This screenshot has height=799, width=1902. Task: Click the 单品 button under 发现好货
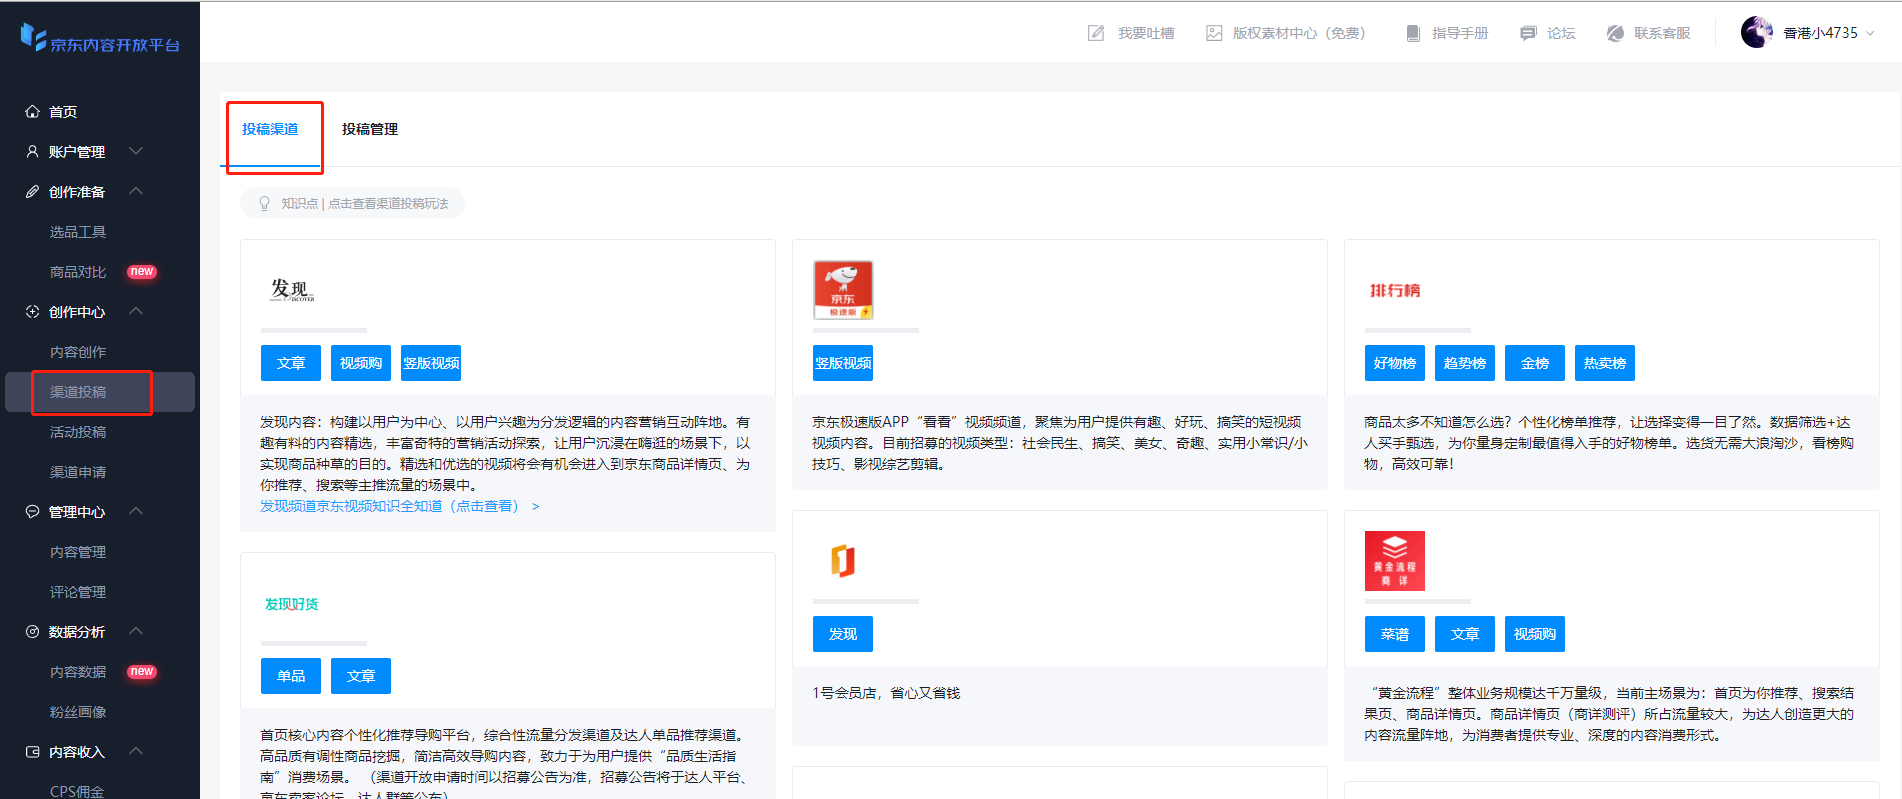[291, 676]
